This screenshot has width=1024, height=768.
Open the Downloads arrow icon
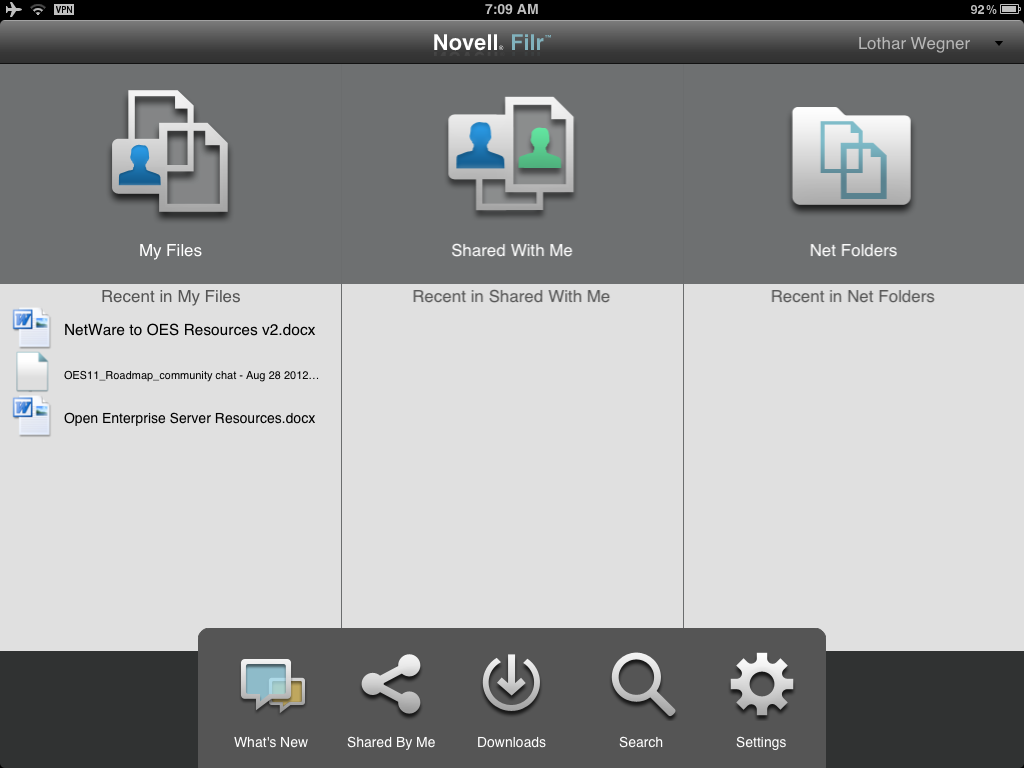[x=511, y=682]
